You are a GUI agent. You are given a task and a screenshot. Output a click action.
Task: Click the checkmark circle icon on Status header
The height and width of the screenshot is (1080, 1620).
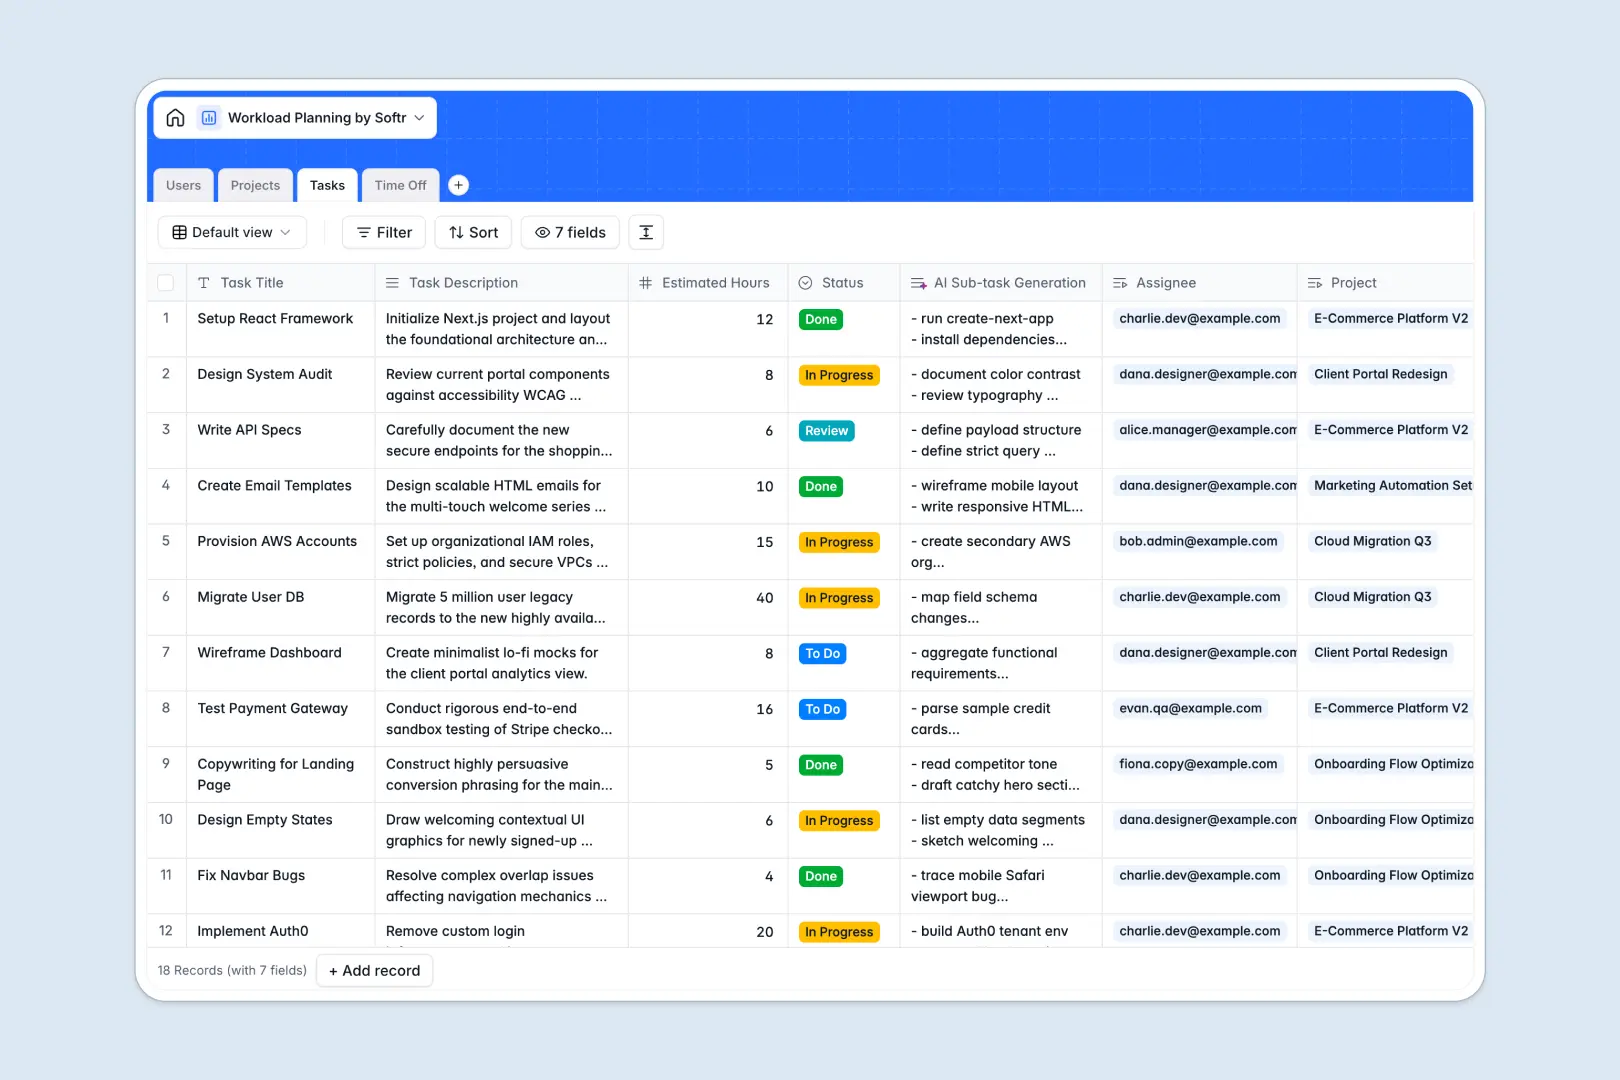coord(805,282)
